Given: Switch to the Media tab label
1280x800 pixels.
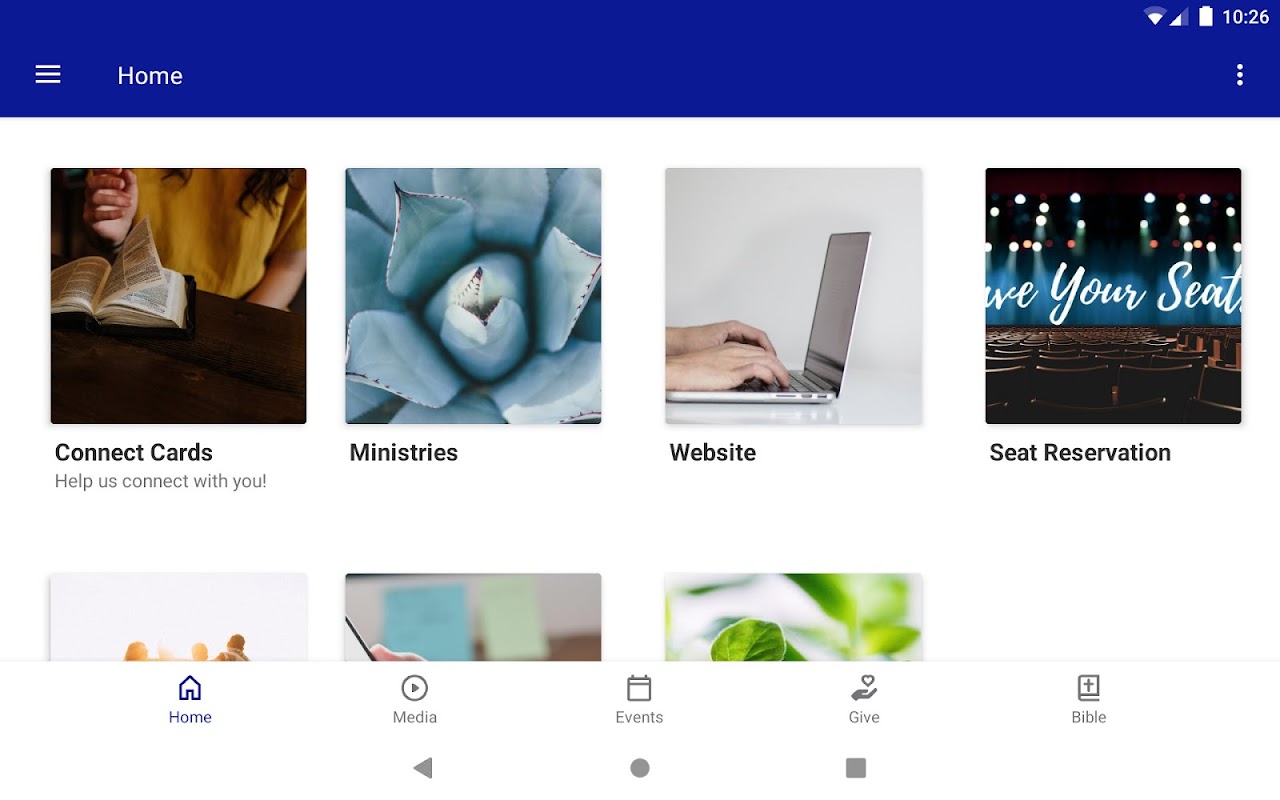Looking at the screenshot, I should click(x=415, y=717).
